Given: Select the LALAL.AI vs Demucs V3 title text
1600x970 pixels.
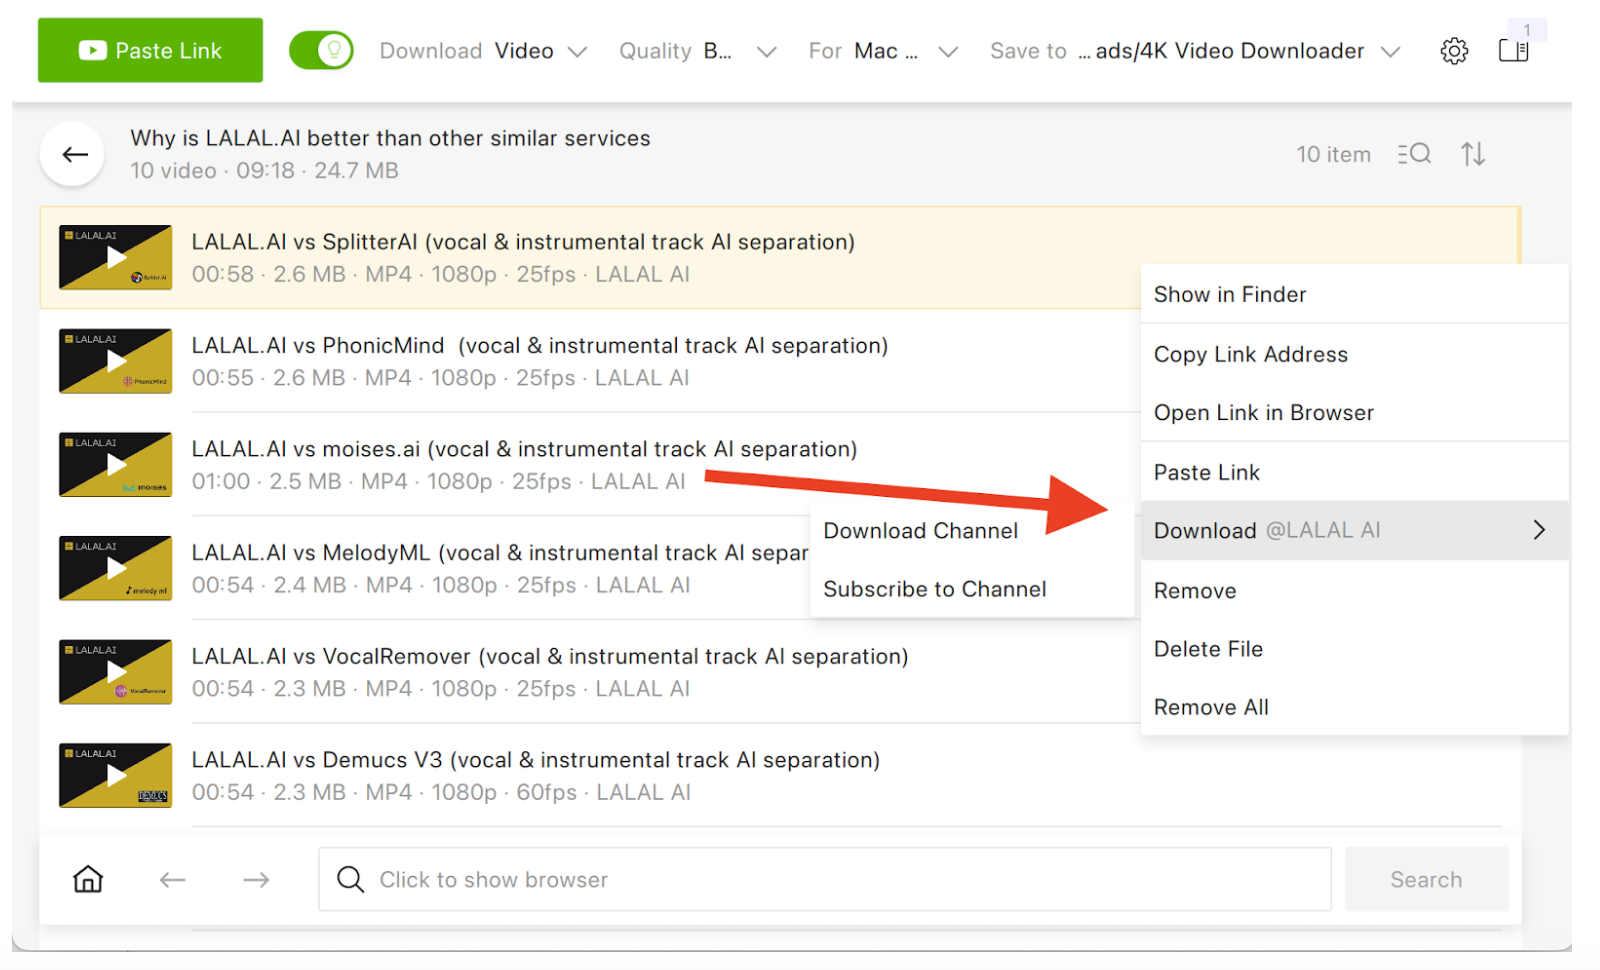Looking at the screenshot, I should (536, 760).
